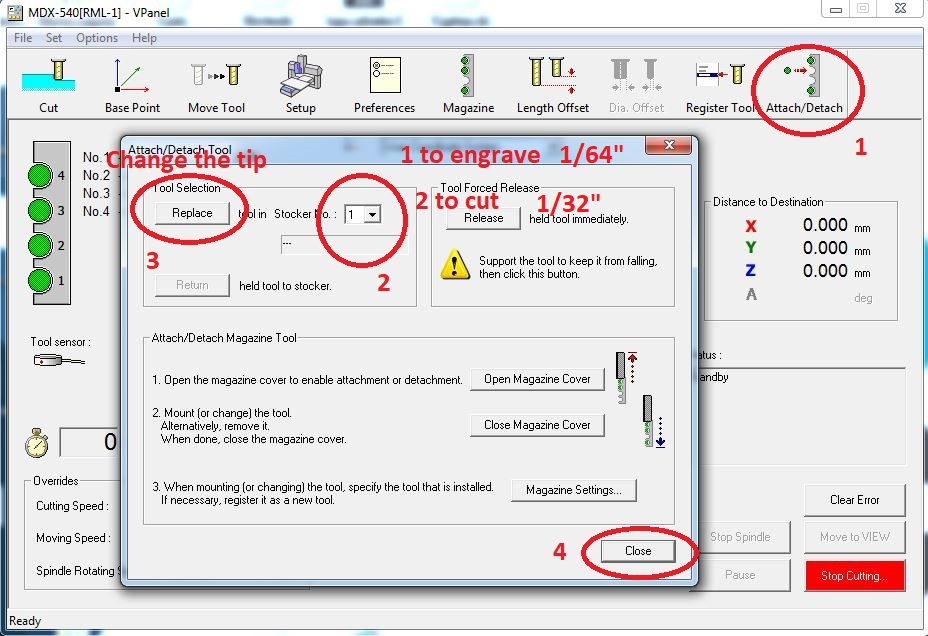Open the Set menu

(54, 38)
